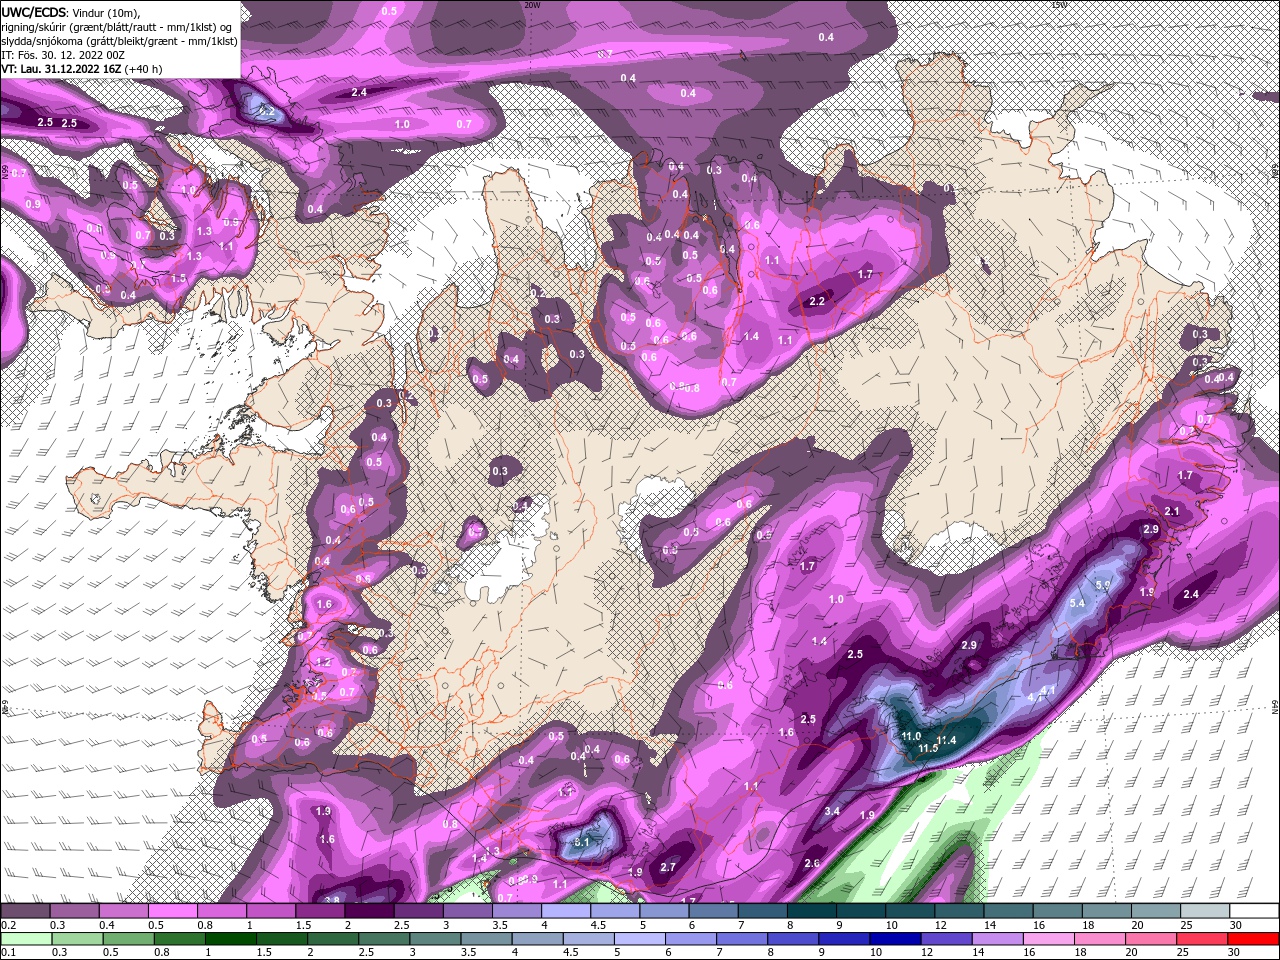Click the rigning/skúrir legend line

pyautogui.click(x=116, y=26)
